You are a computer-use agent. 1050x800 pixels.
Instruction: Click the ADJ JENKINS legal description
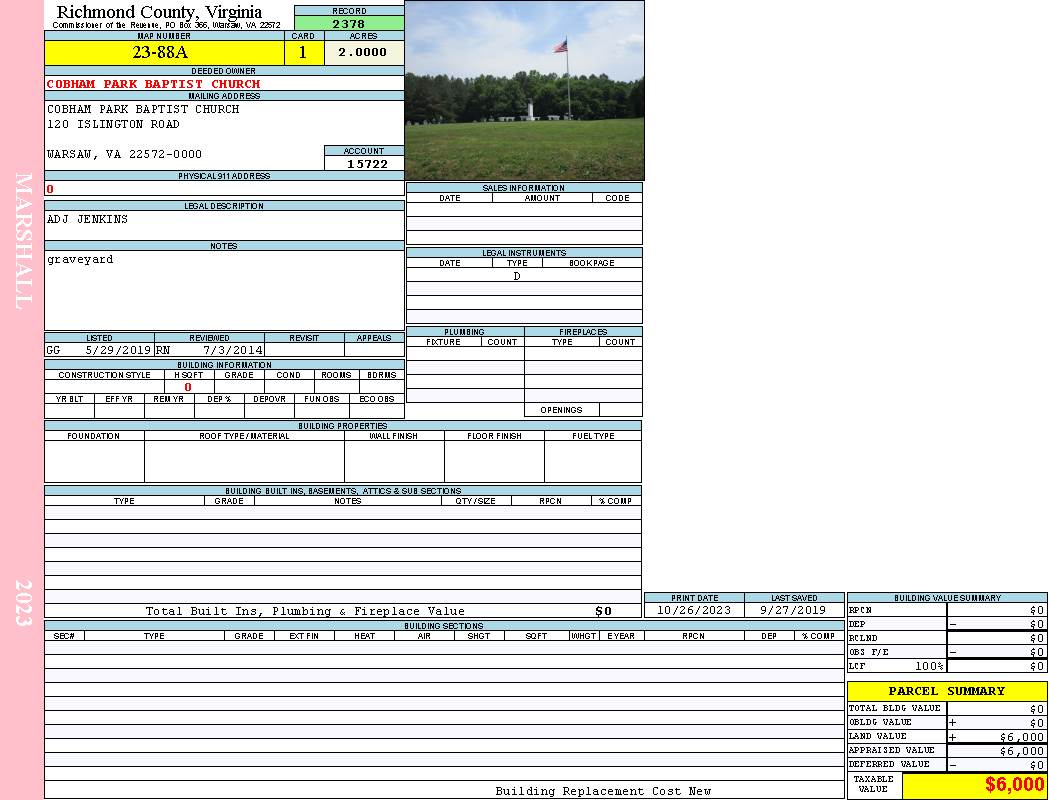coord(87,219)
